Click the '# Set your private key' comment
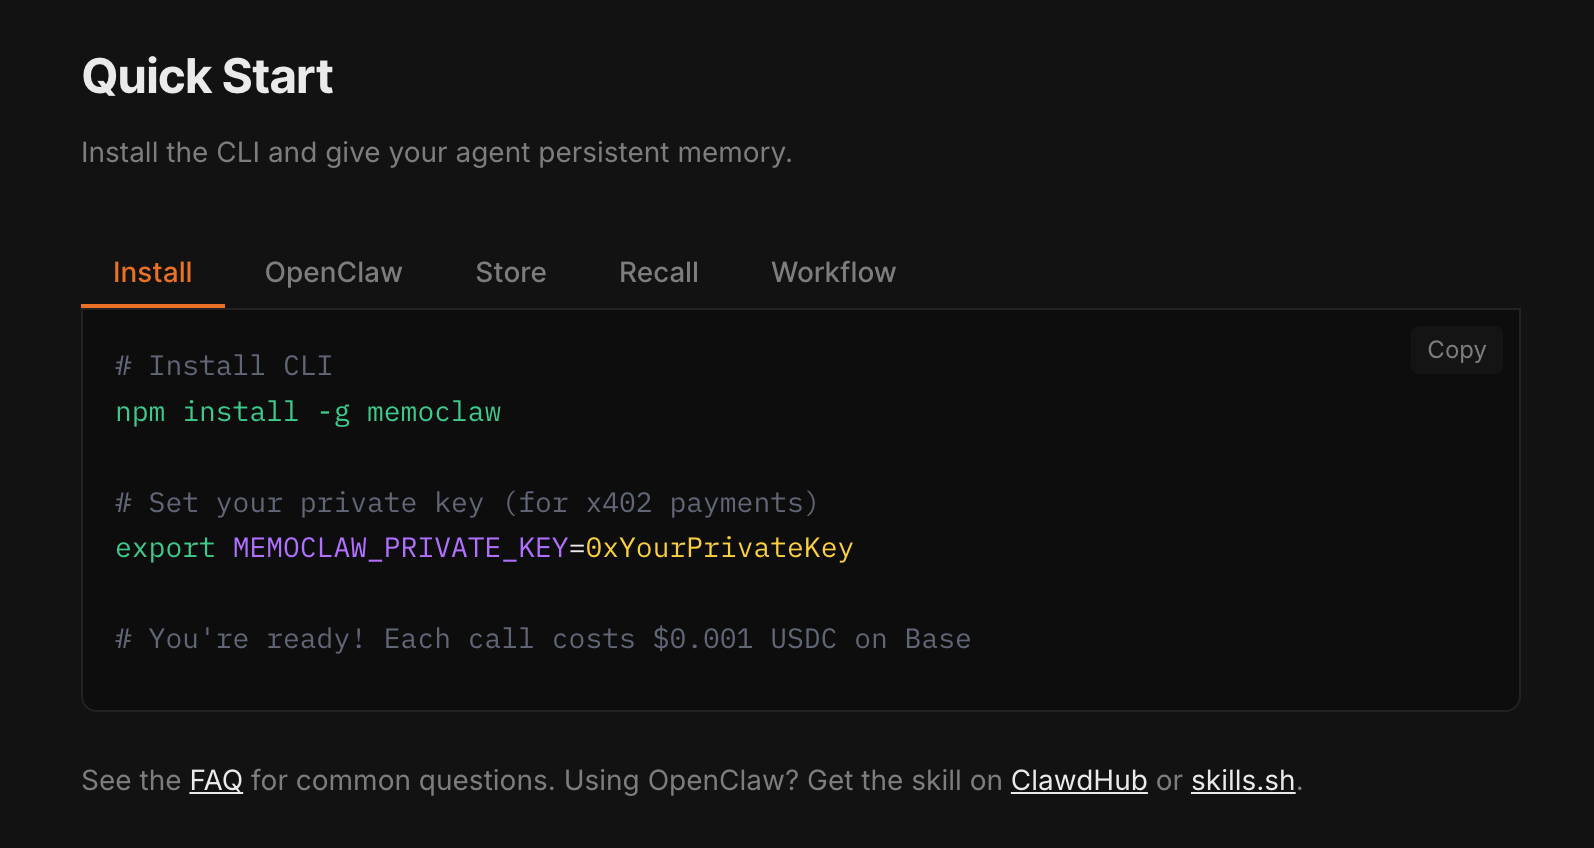 466,503
